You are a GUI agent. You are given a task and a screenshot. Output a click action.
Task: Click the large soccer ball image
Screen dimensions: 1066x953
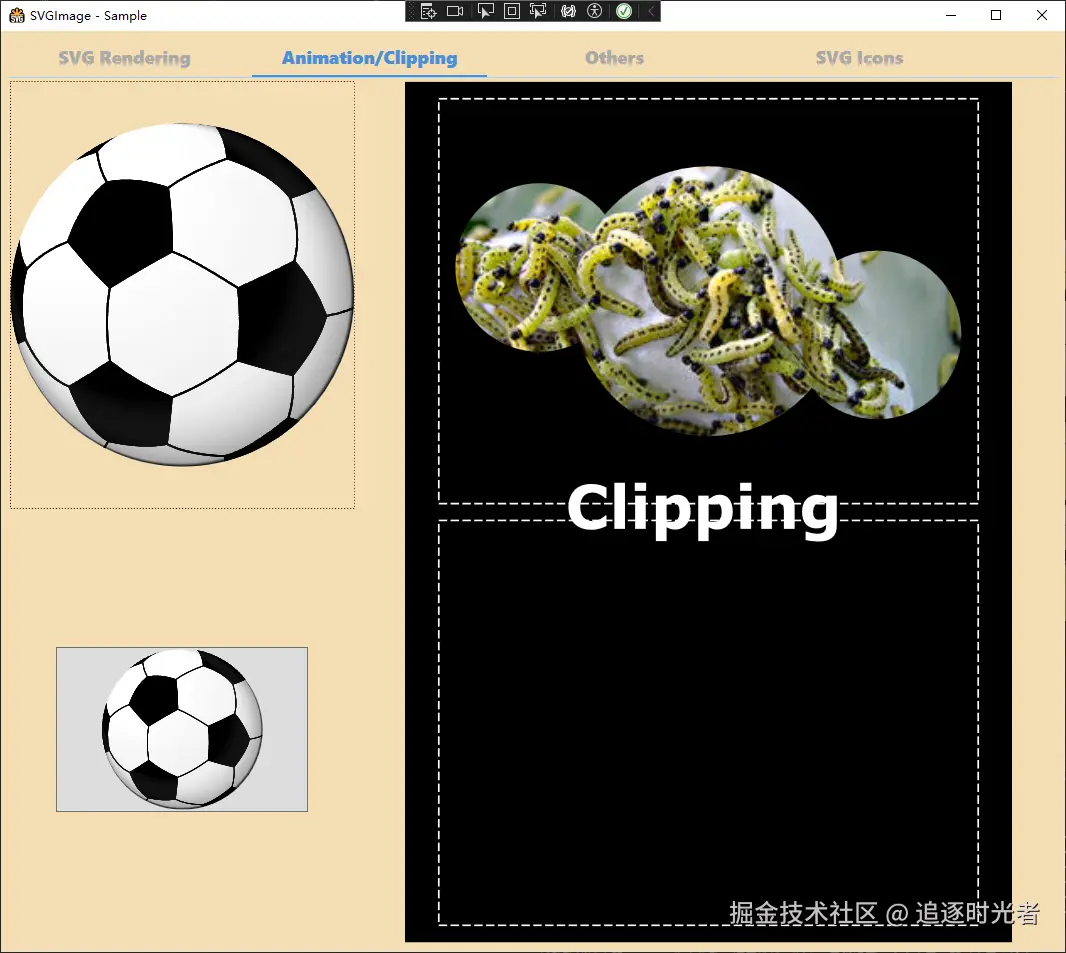[182, 294]
